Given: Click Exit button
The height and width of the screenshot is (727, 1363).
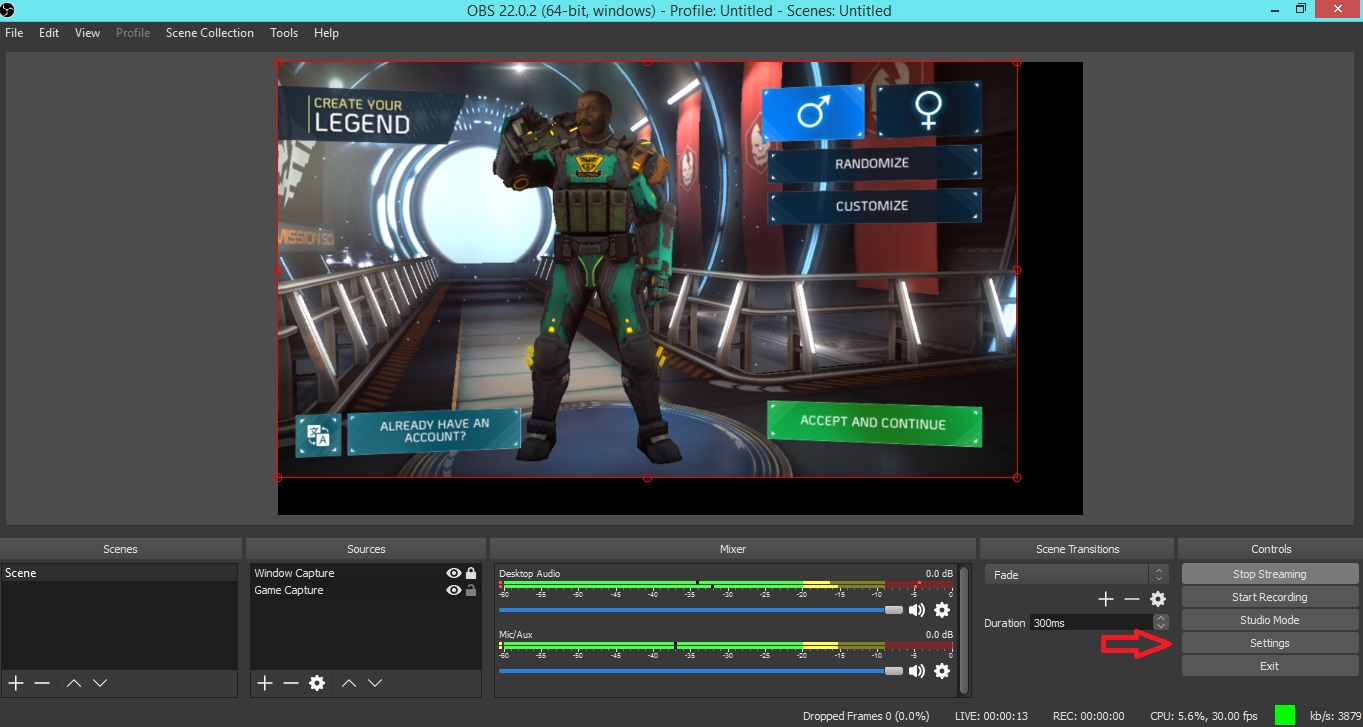Looking at the screenshot, I should coord(1270,666).
